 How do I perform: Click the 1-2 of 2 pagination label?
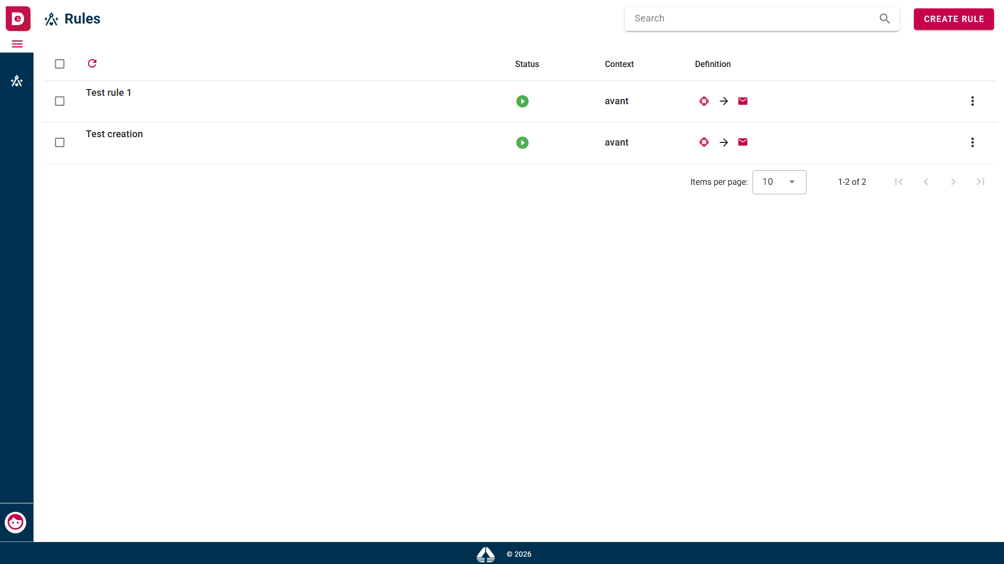852,182
